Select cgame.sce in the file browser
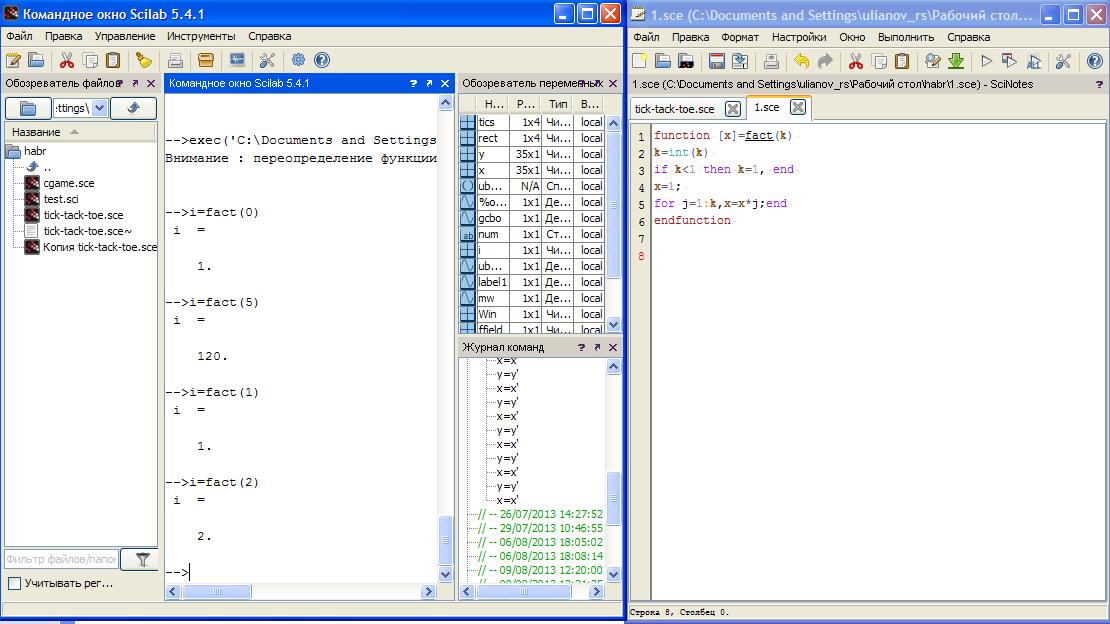Image resolution: width=1110 pixels, height=624 pixels. [69, 183]
